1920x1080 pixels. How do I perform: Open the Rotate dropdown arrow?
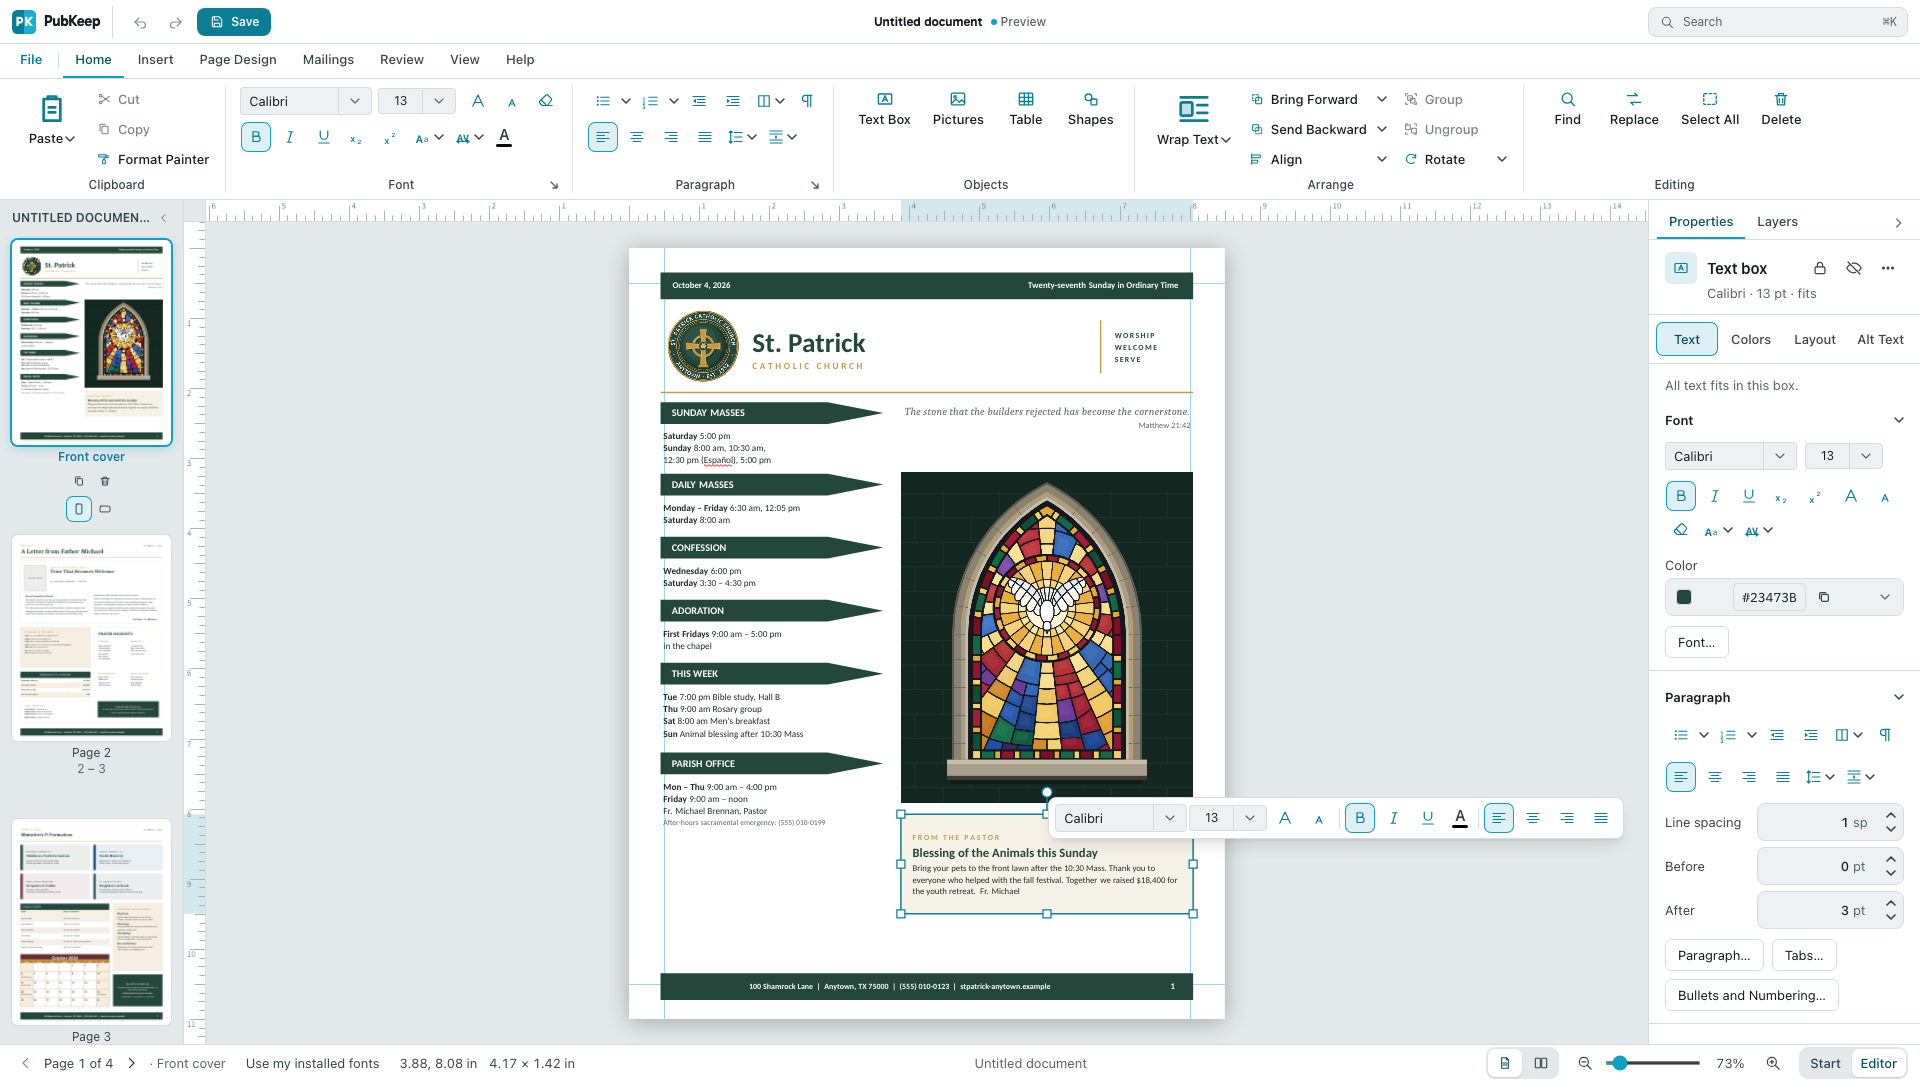coord(1502,159)
